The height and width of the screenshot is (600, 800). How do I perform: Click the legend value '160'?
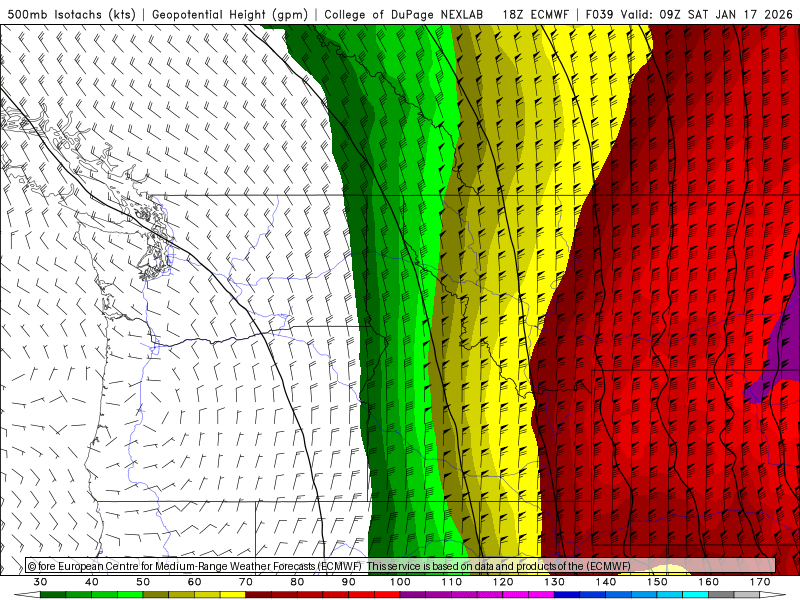point(709,582)
